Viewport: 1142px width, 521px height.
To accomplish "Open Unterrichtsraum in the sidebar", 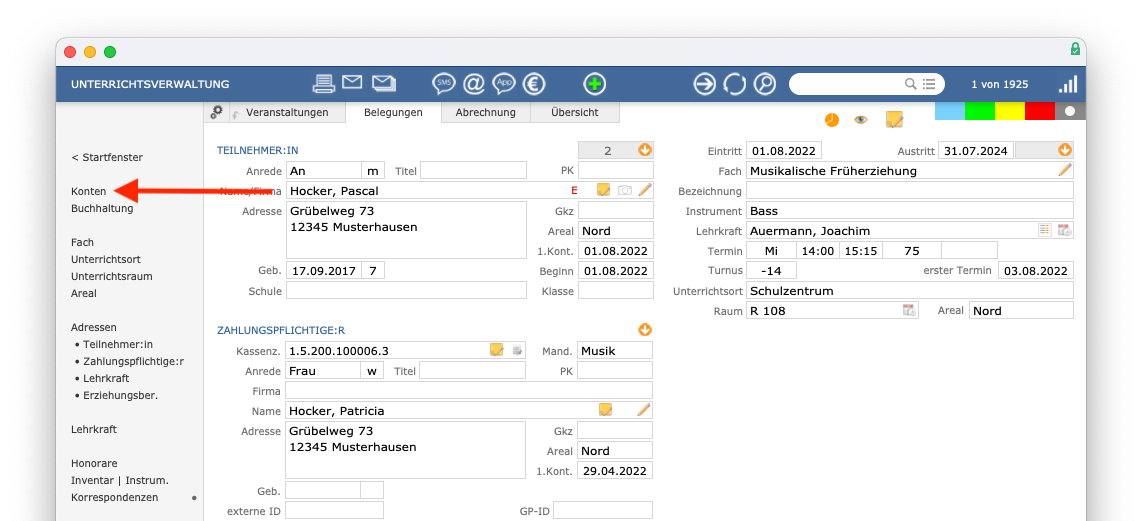I will point(112,277).
